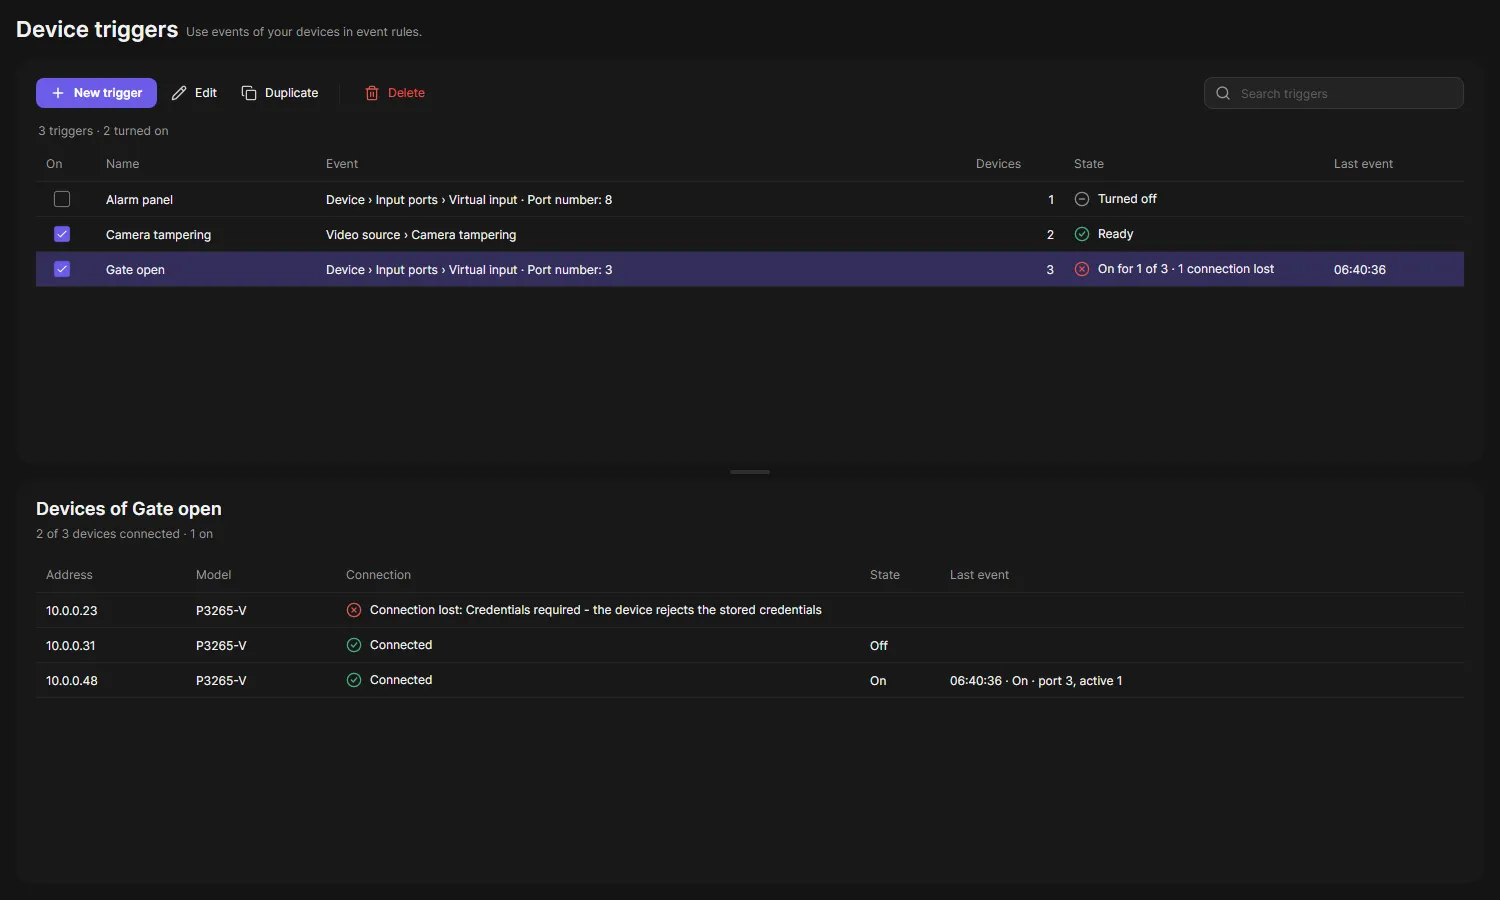Uncheck the Gate open trigger checkbox
The image size is (1500, 900).
(x=62, y=269)
